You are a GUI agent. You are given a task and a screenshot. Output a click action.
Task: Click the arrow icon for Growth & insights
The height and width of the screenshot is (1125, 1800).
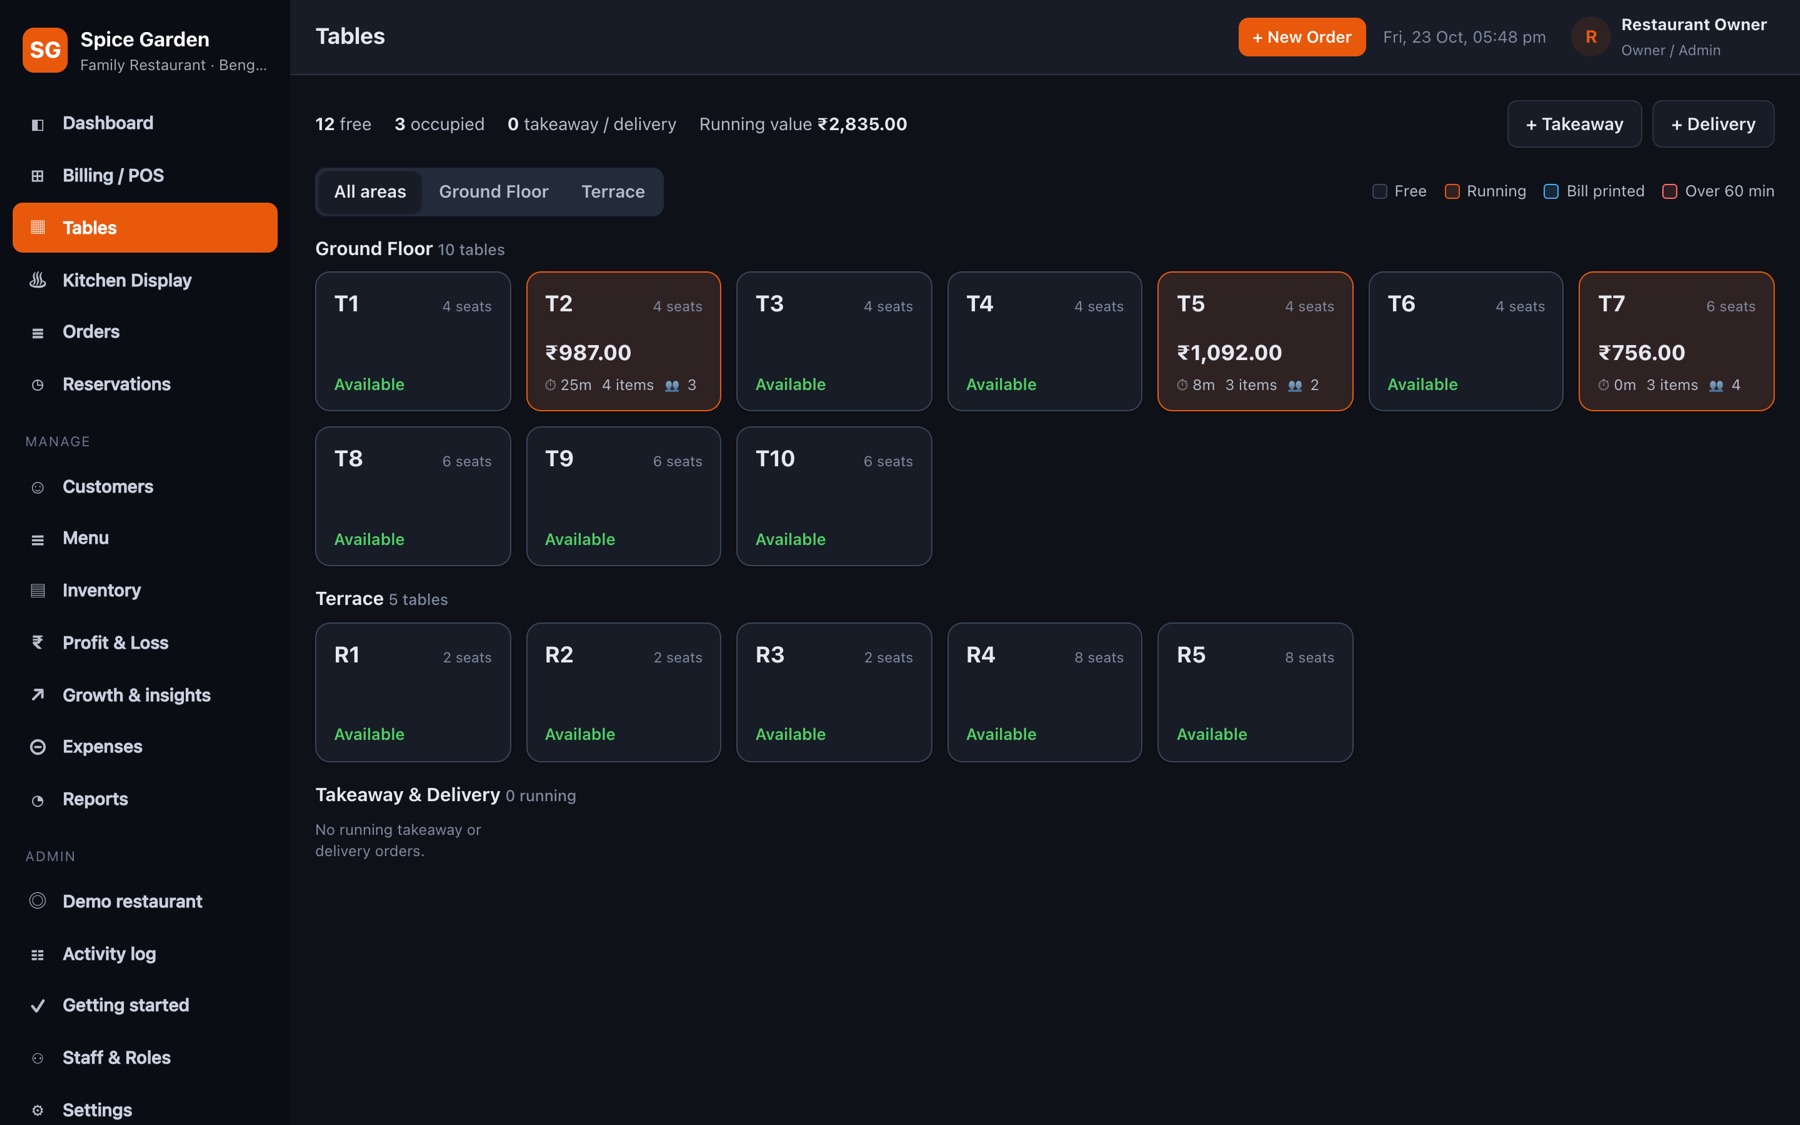point(38,694)
